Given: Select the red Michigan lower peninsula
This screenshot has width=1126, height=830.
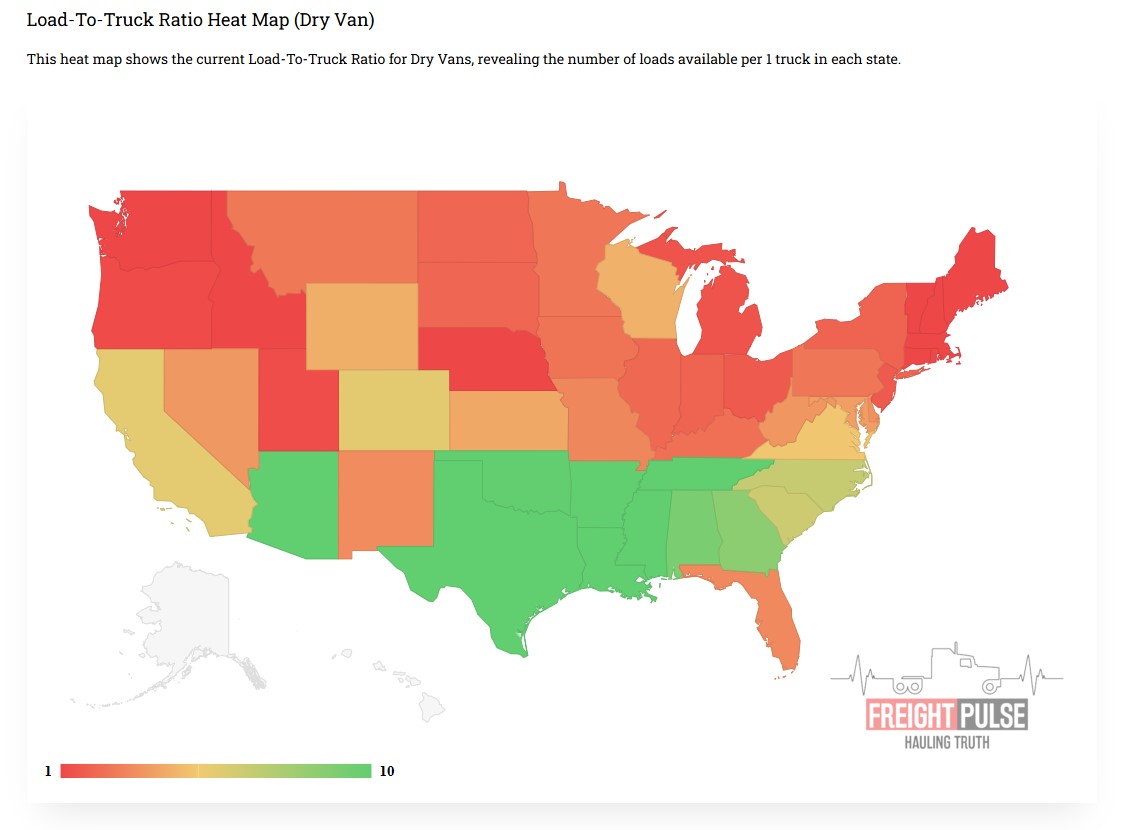Looking at the screenshot, I should [730, 322].
